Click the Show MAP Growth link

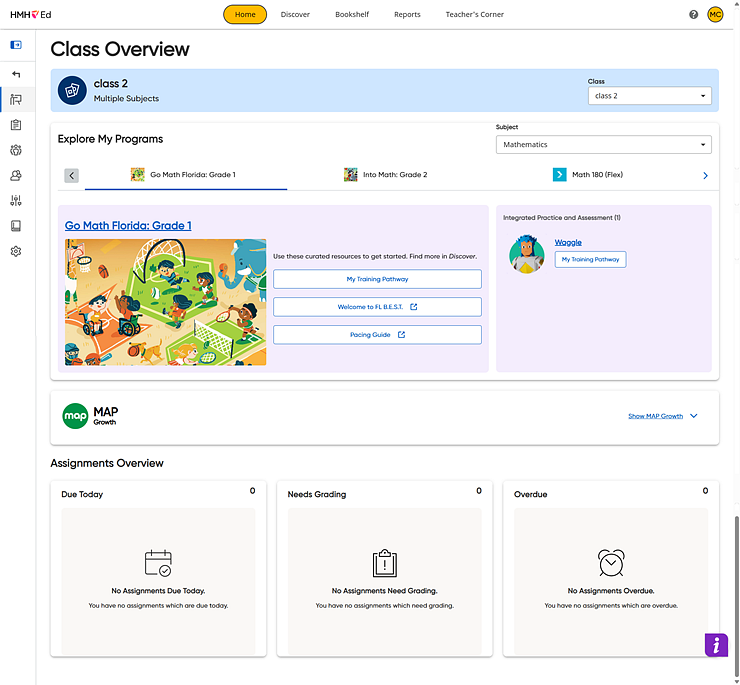click(x=656, y=416)
